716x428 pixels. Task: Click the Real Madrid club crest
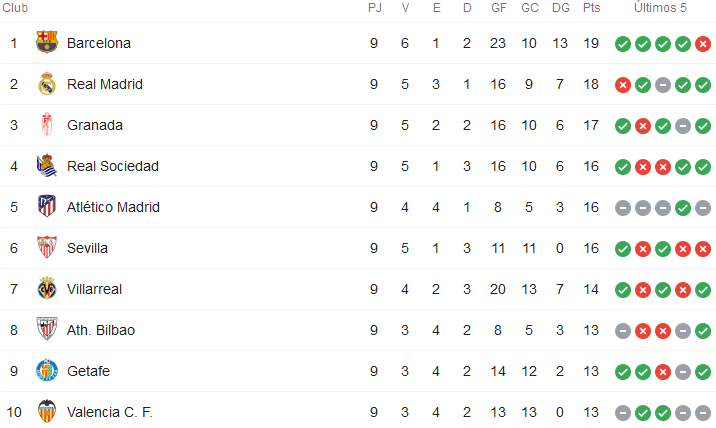coord(47,84)
